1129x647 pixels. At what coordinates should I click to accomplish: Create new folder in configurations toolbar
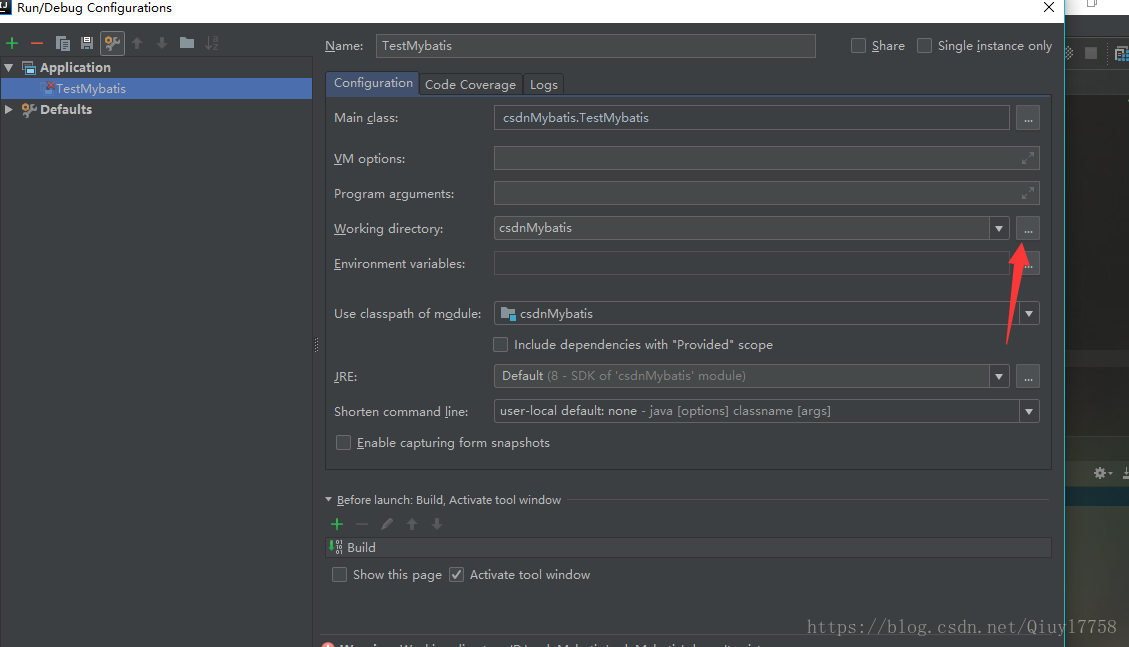tap(187, 42)
